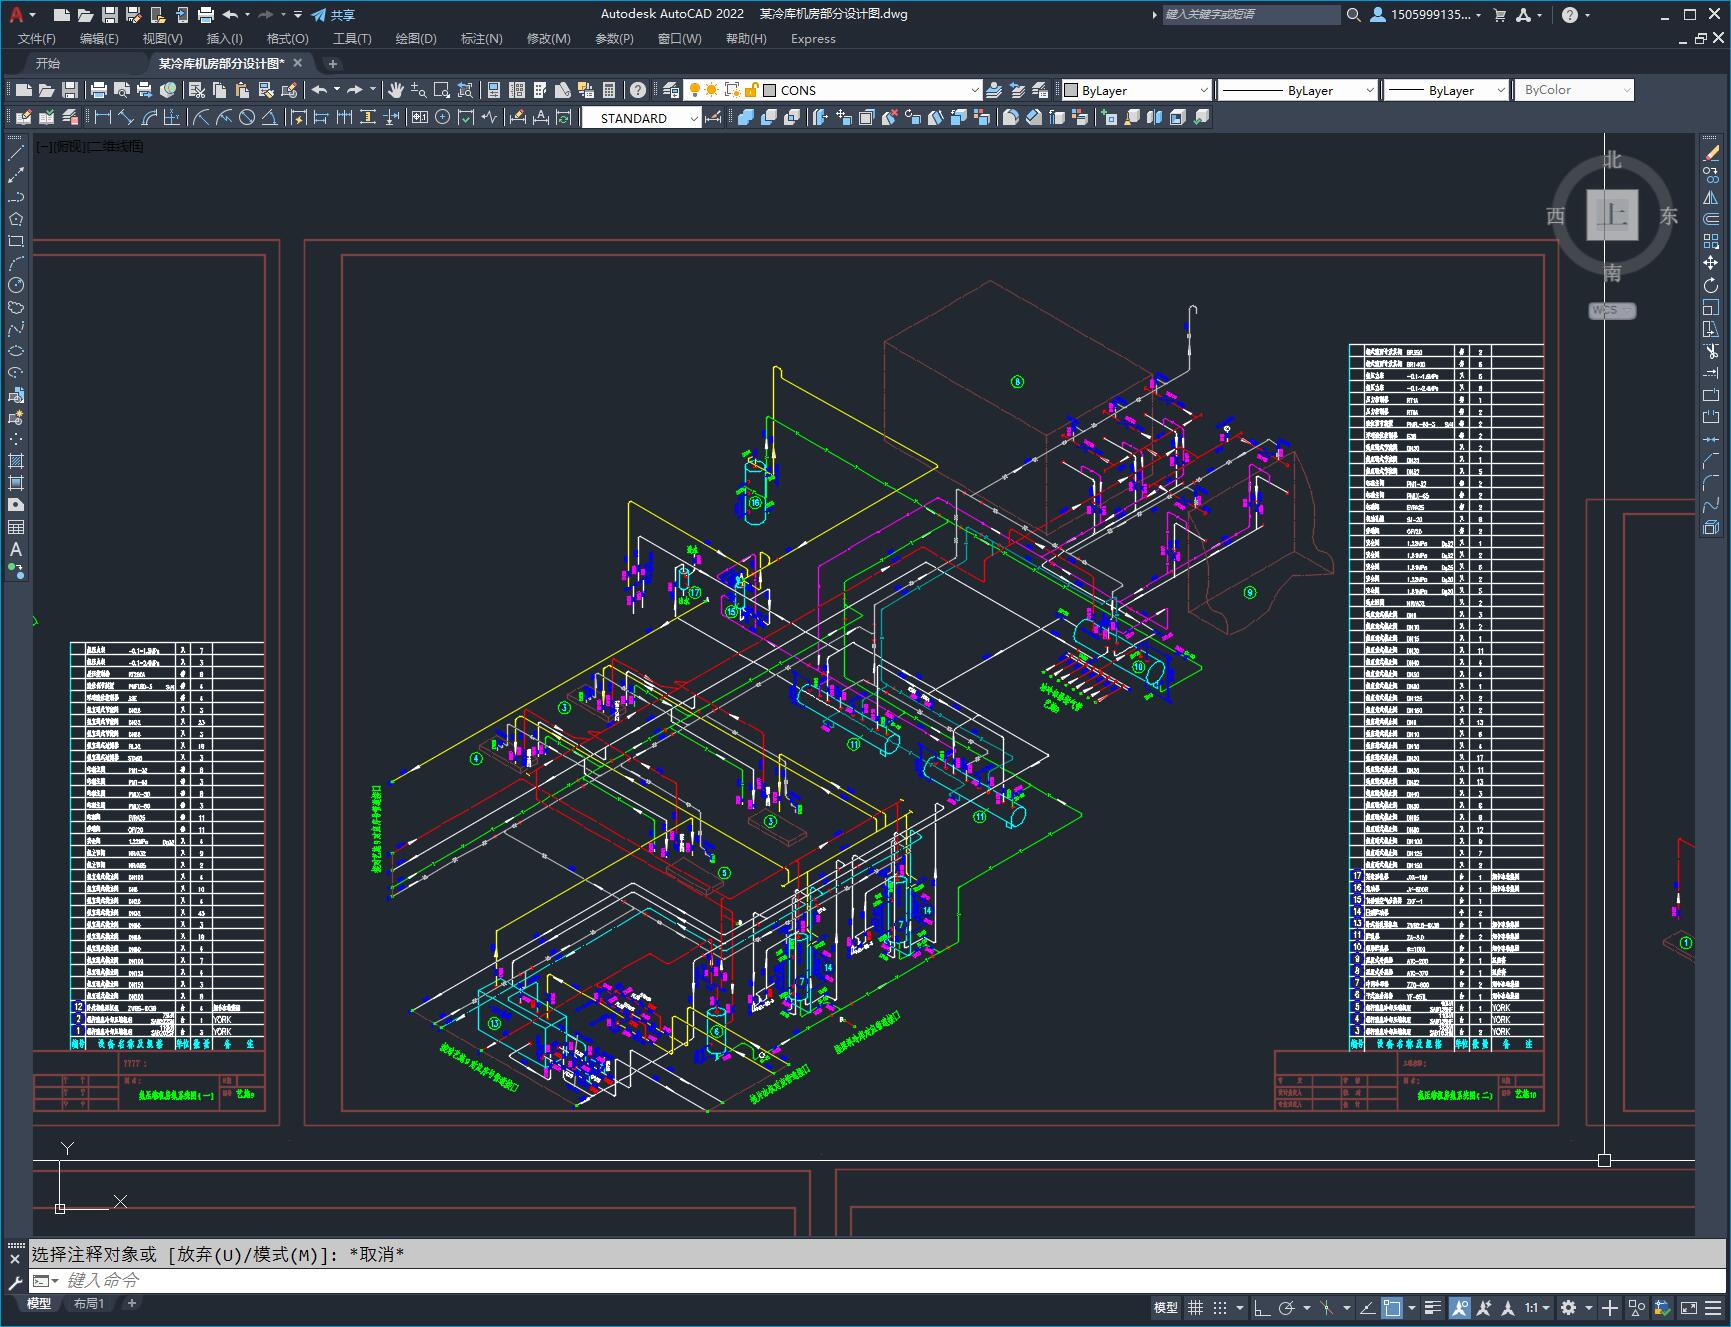Select the Hatch tool in draw toolbar
1731x1327 pixels.
click(x=16, y=461)
